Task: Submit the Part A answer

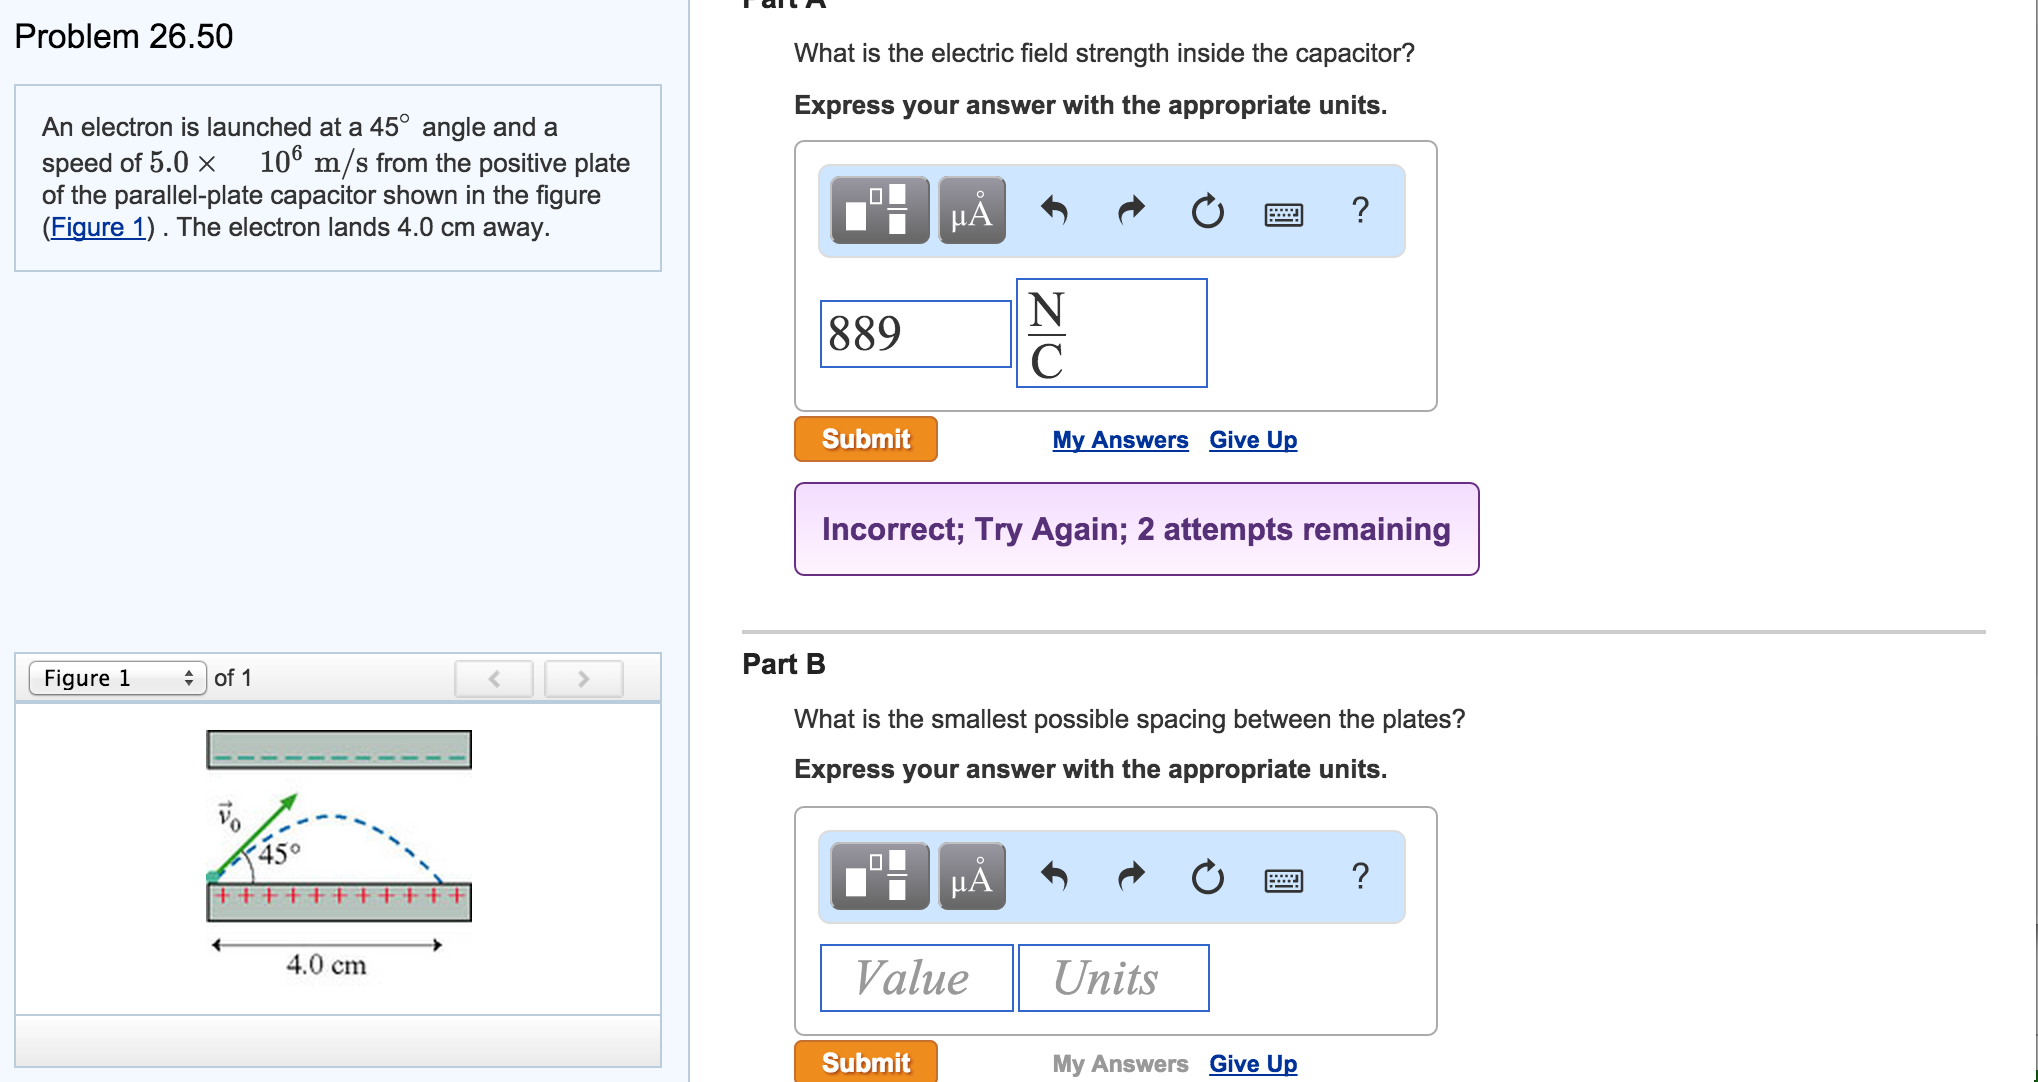Action: coord(866,439)
